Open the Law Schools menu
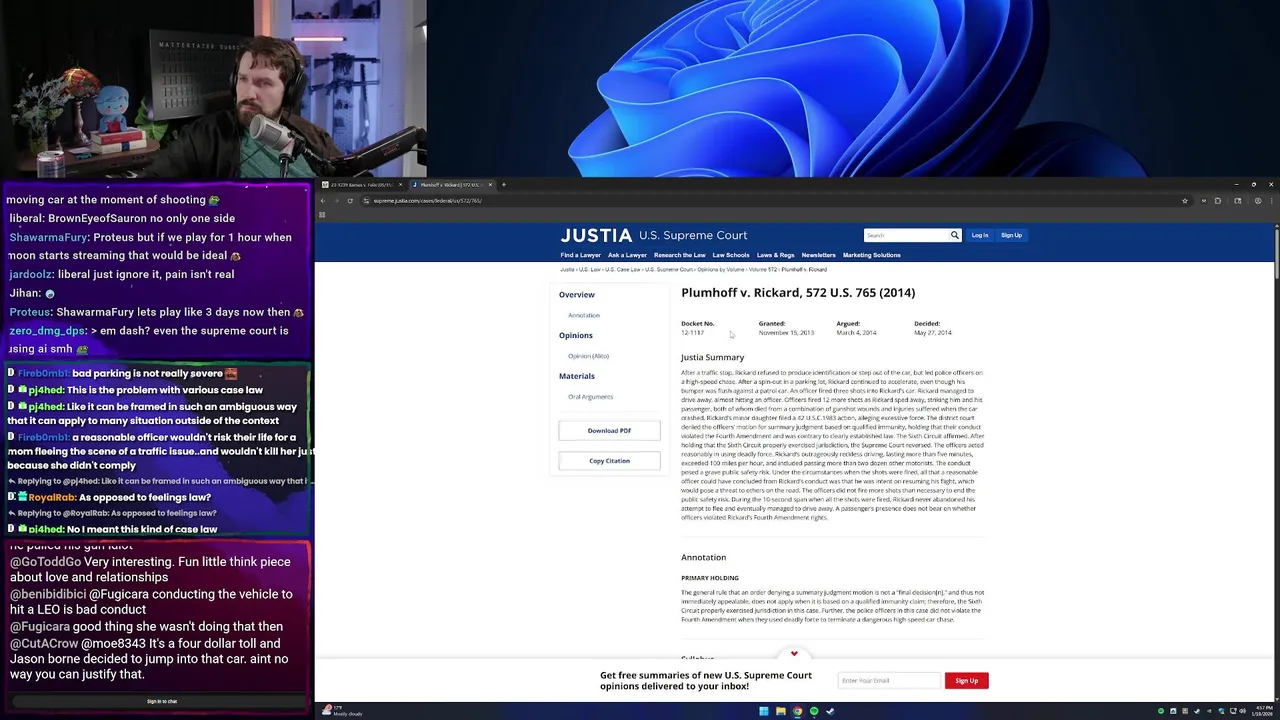The image size is (1280, 720). 731,255
